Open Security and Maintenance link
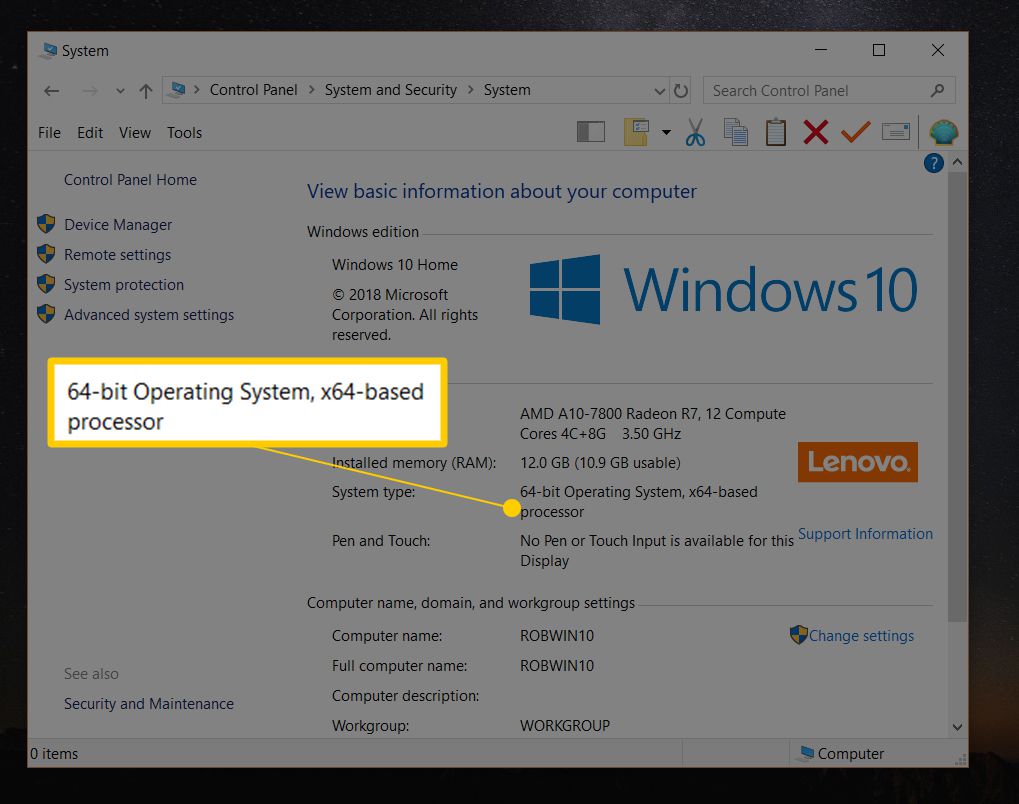The height and width of the screenshot is (804, 1019). point(149,704)
